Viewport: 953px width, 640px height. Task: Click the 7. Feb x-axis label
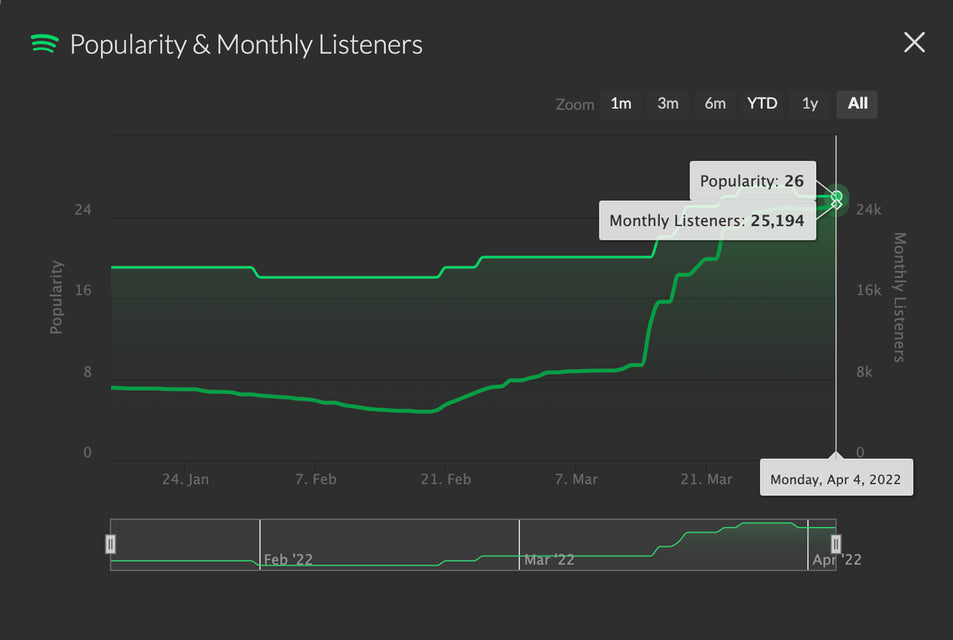coord(315,479)
